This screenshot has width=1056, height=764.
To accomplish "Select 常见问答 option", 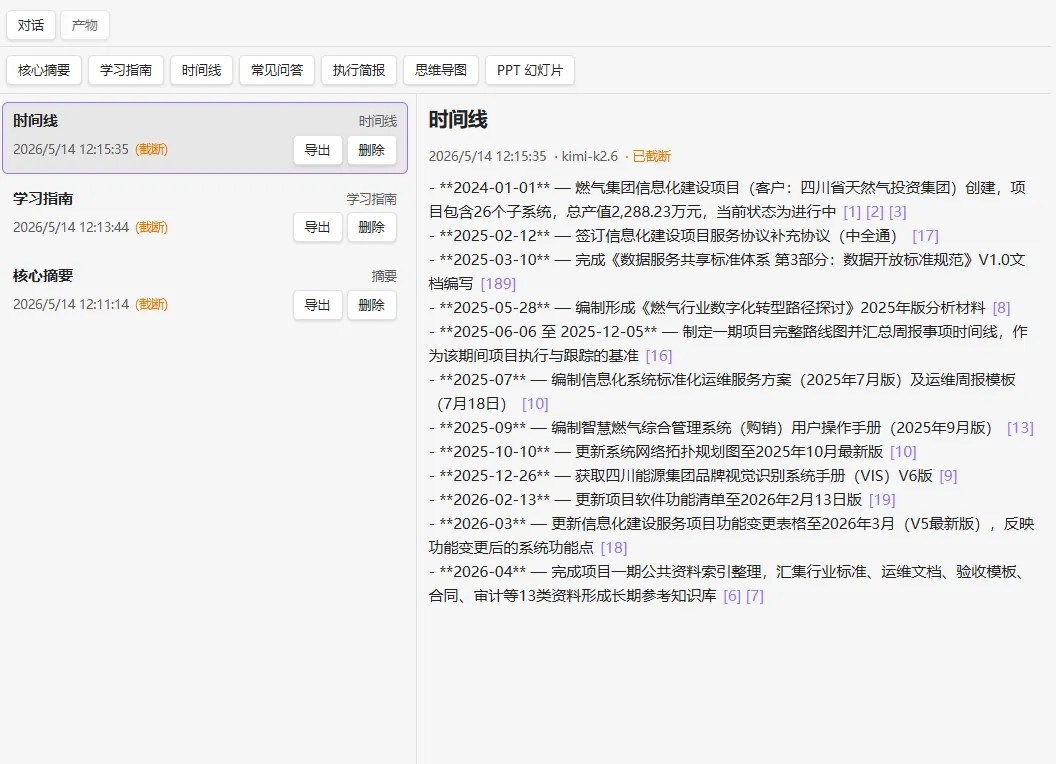I will tap(277, 70).
